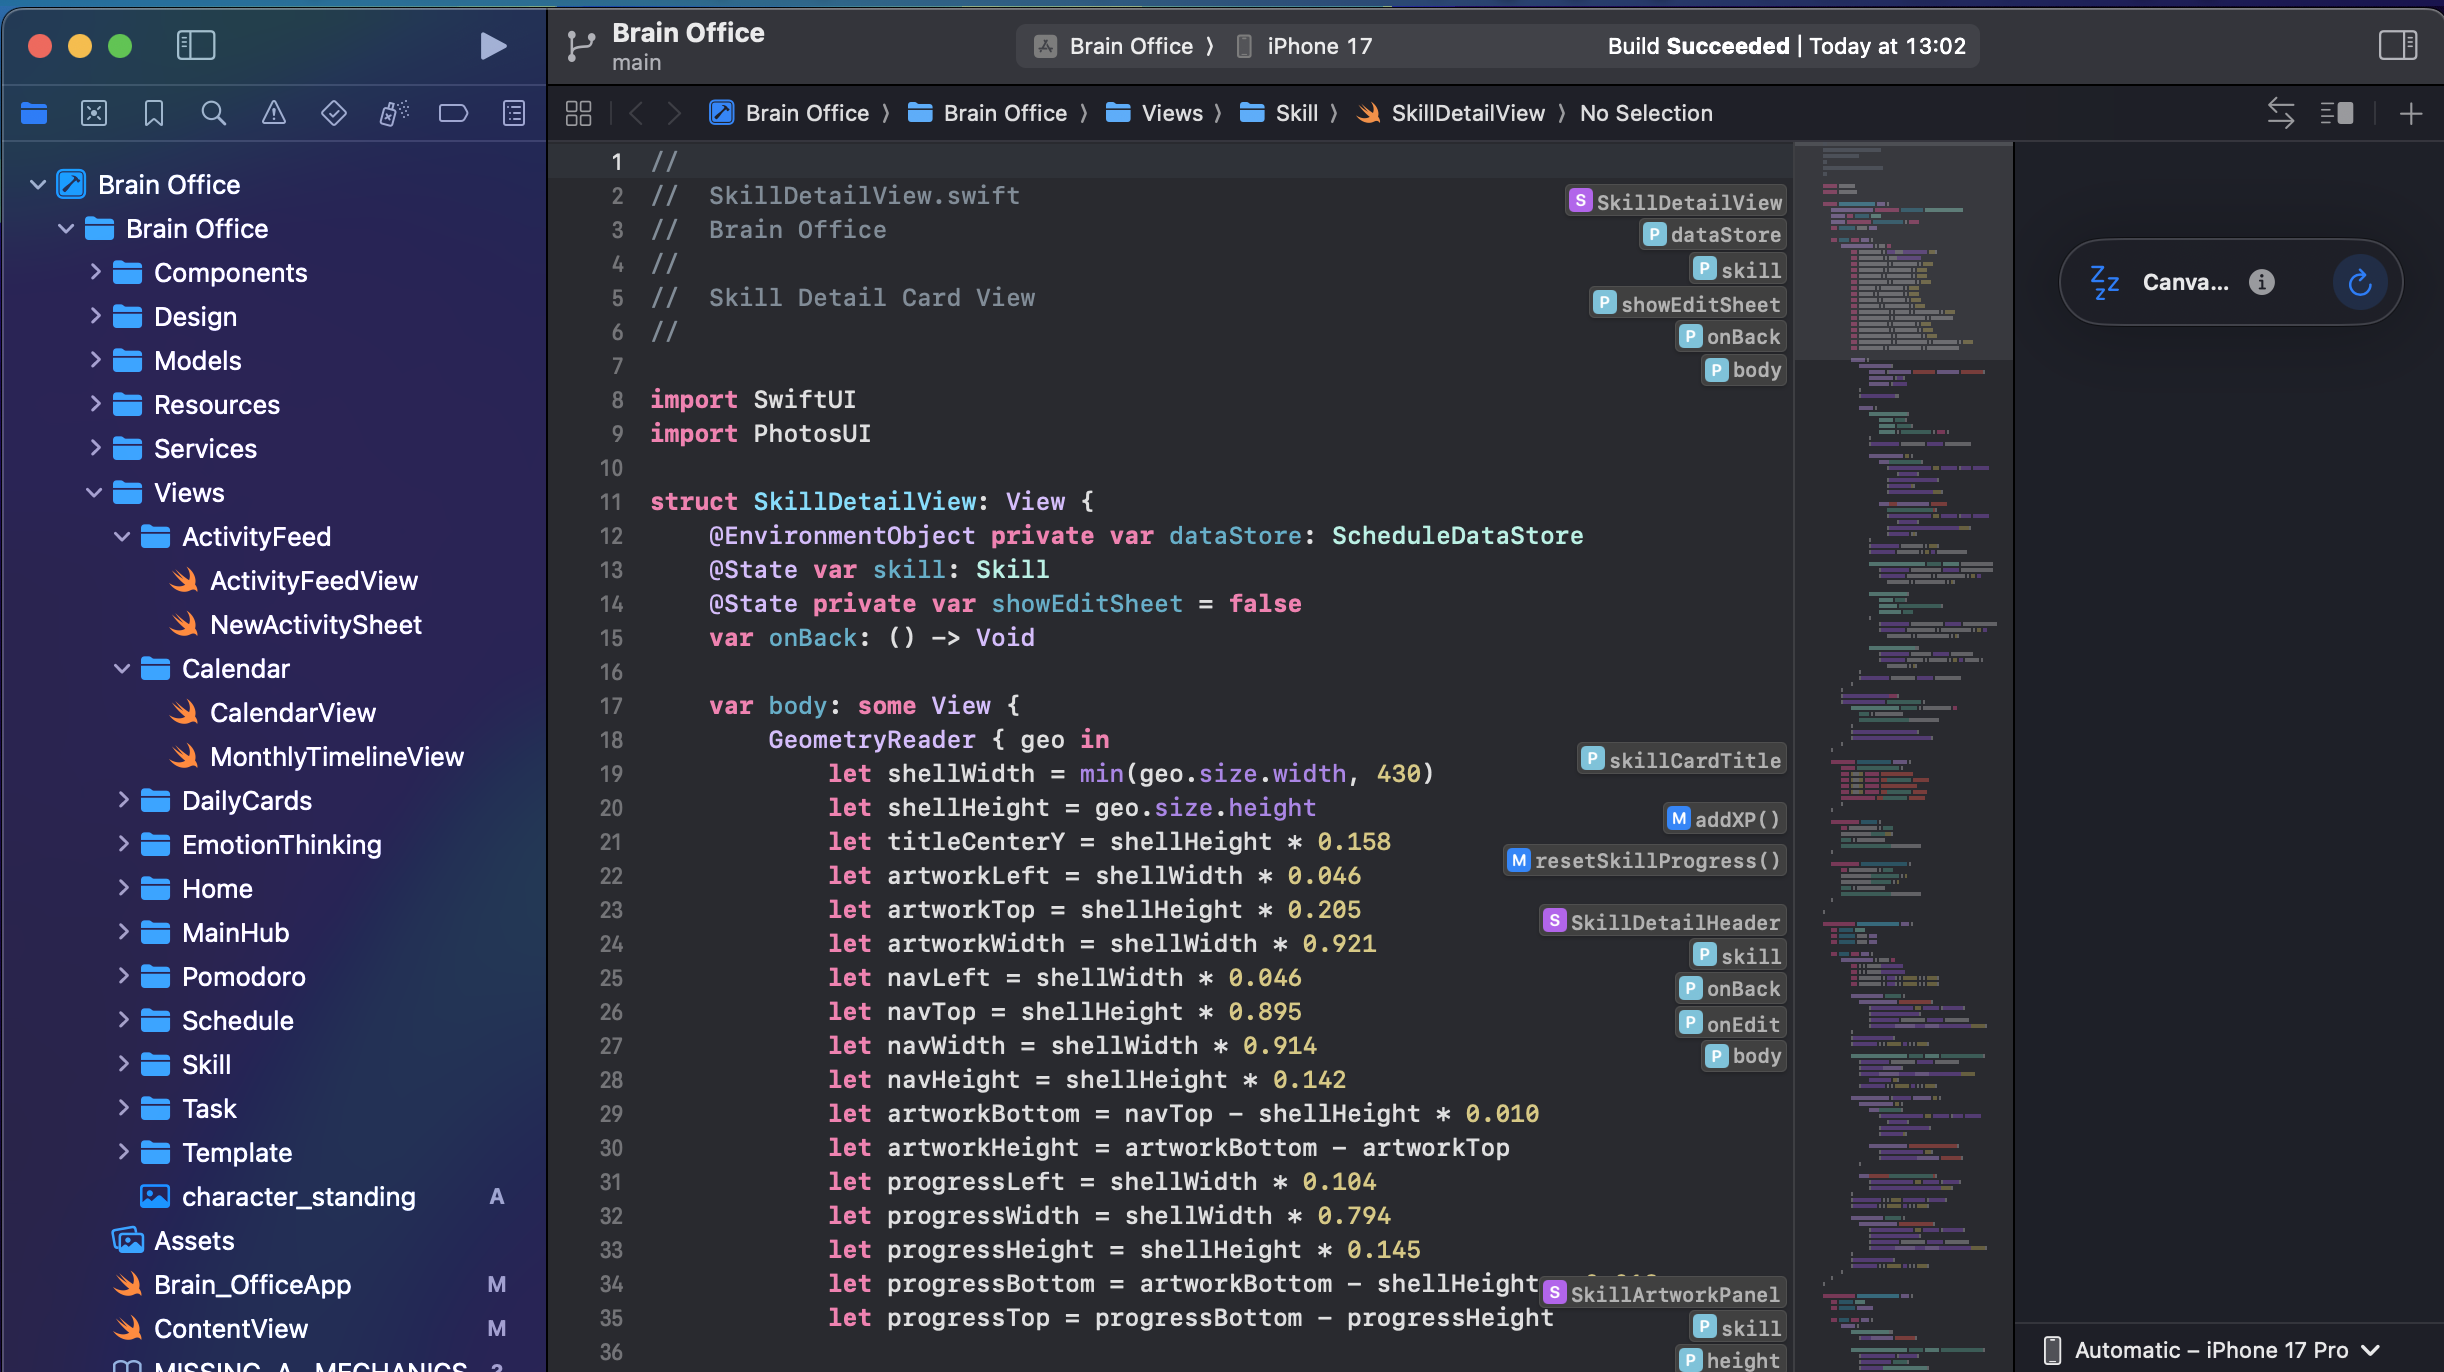
Task: Click the code minimap scroll region
Action: [x=1904, y=757]
